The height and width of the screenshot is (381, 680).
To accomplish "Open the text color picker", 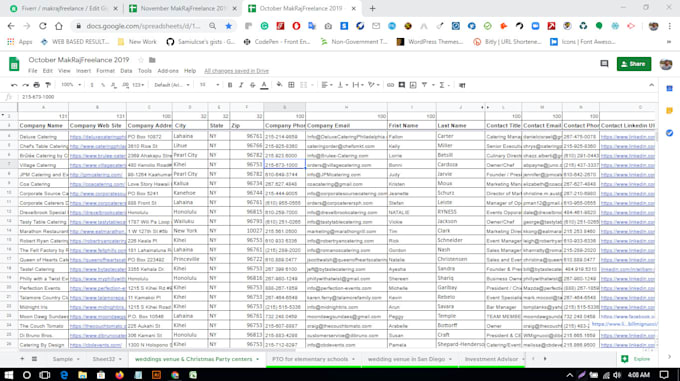I will pos(264,85).
